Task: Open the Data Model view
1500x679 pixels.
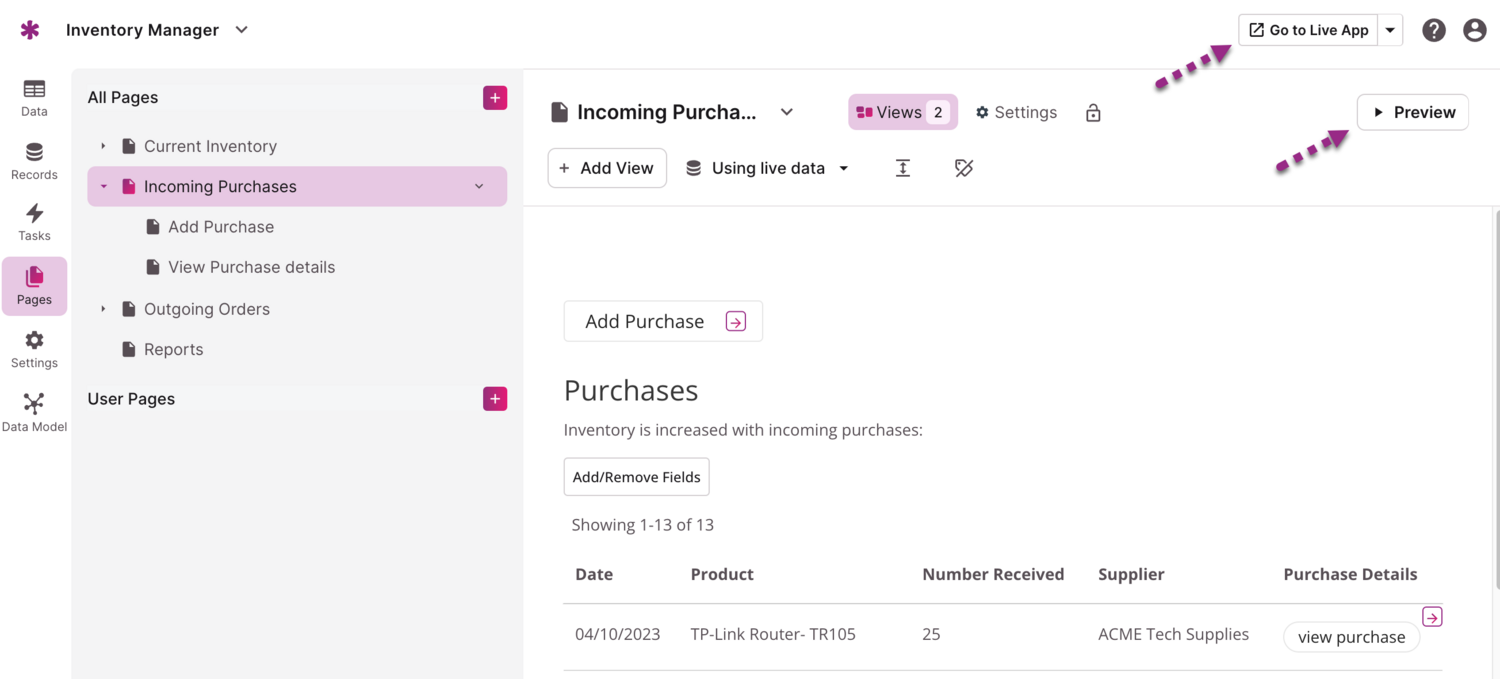Action: (34, 412)
